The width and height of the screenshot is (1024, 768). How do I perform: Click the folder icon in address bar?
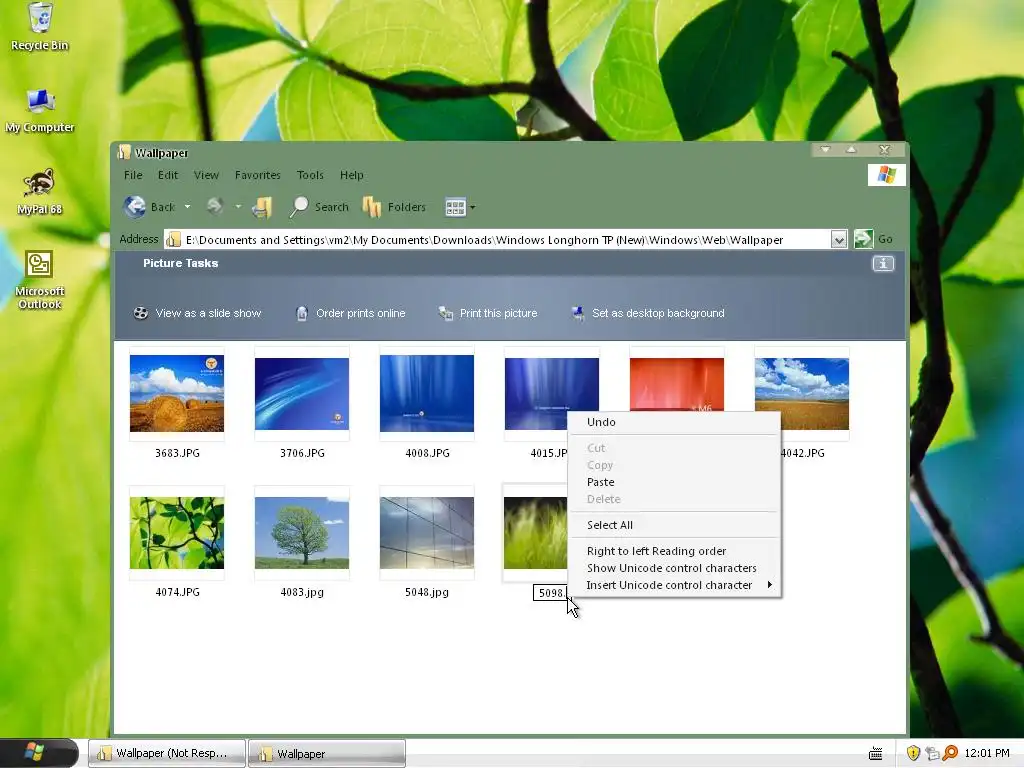(x=173, y=240)
